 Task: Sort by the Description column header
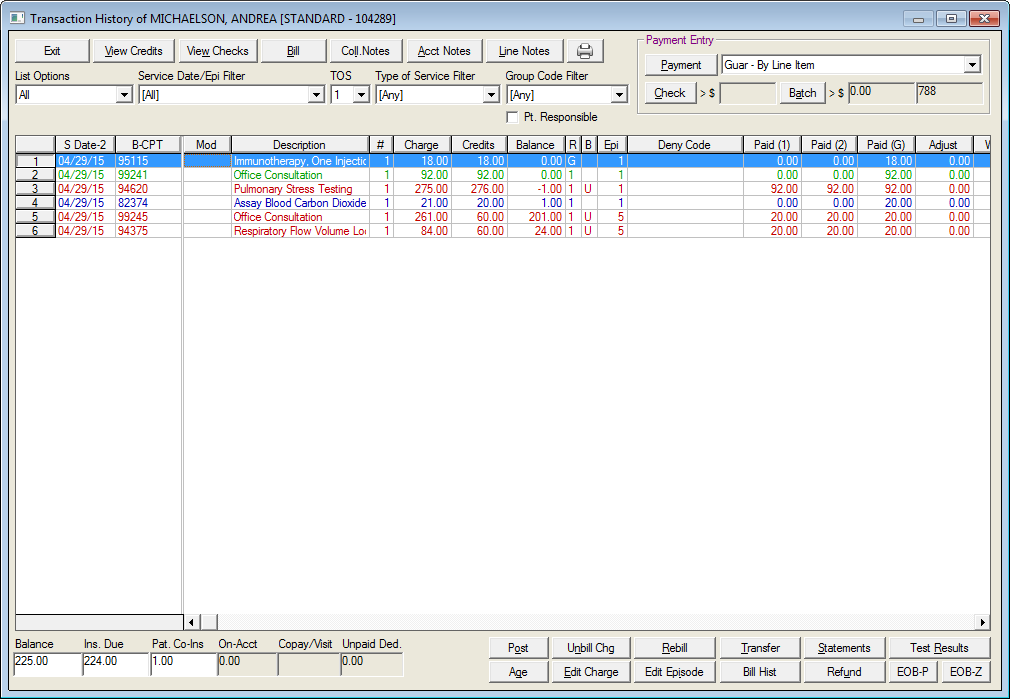coord(299,145)
